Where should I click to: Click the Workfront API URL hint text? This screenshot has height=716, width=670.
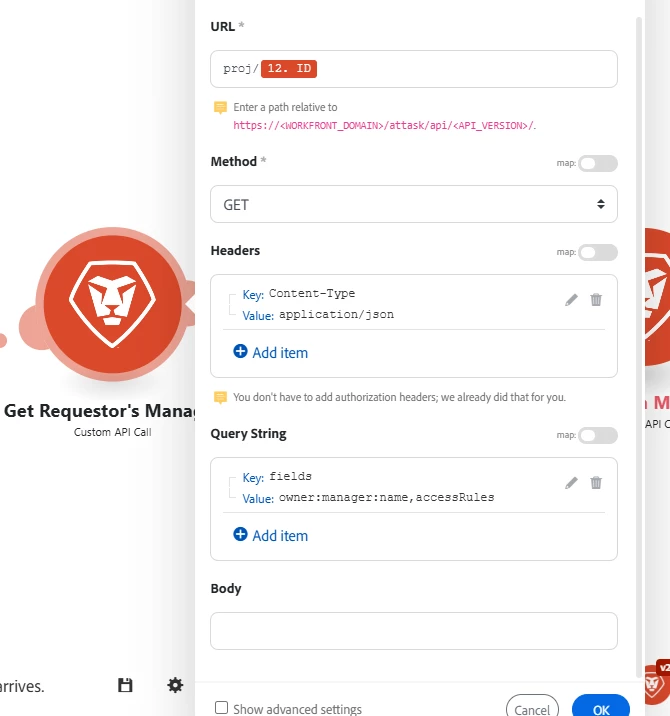pyautogui.click(x=385, y=126)
